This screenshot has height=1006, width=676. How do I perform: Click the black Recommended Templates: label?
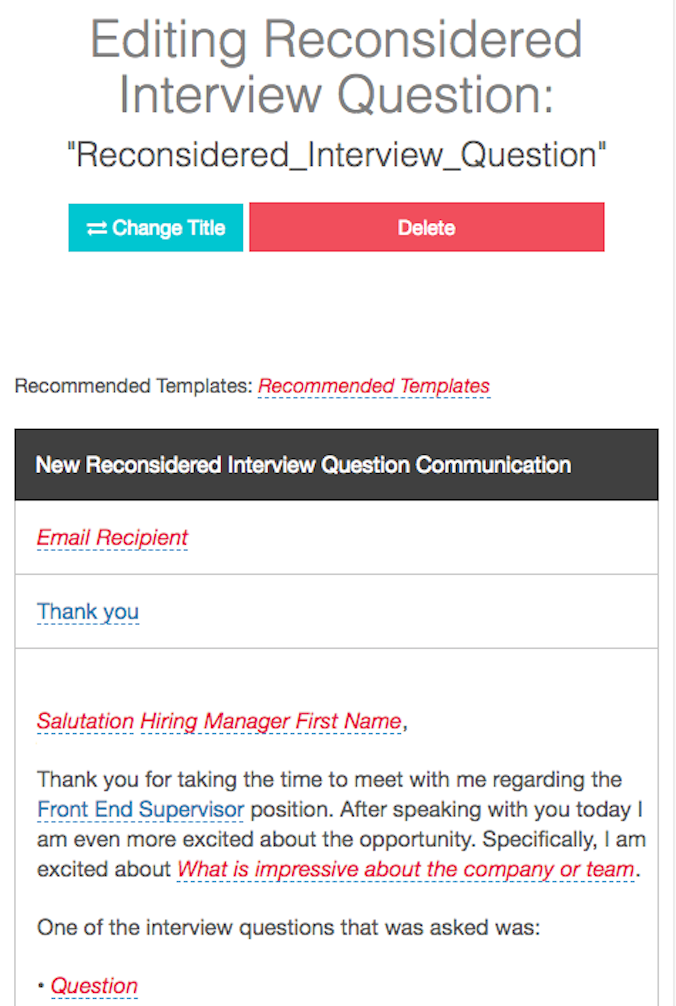tap(133, 386)
